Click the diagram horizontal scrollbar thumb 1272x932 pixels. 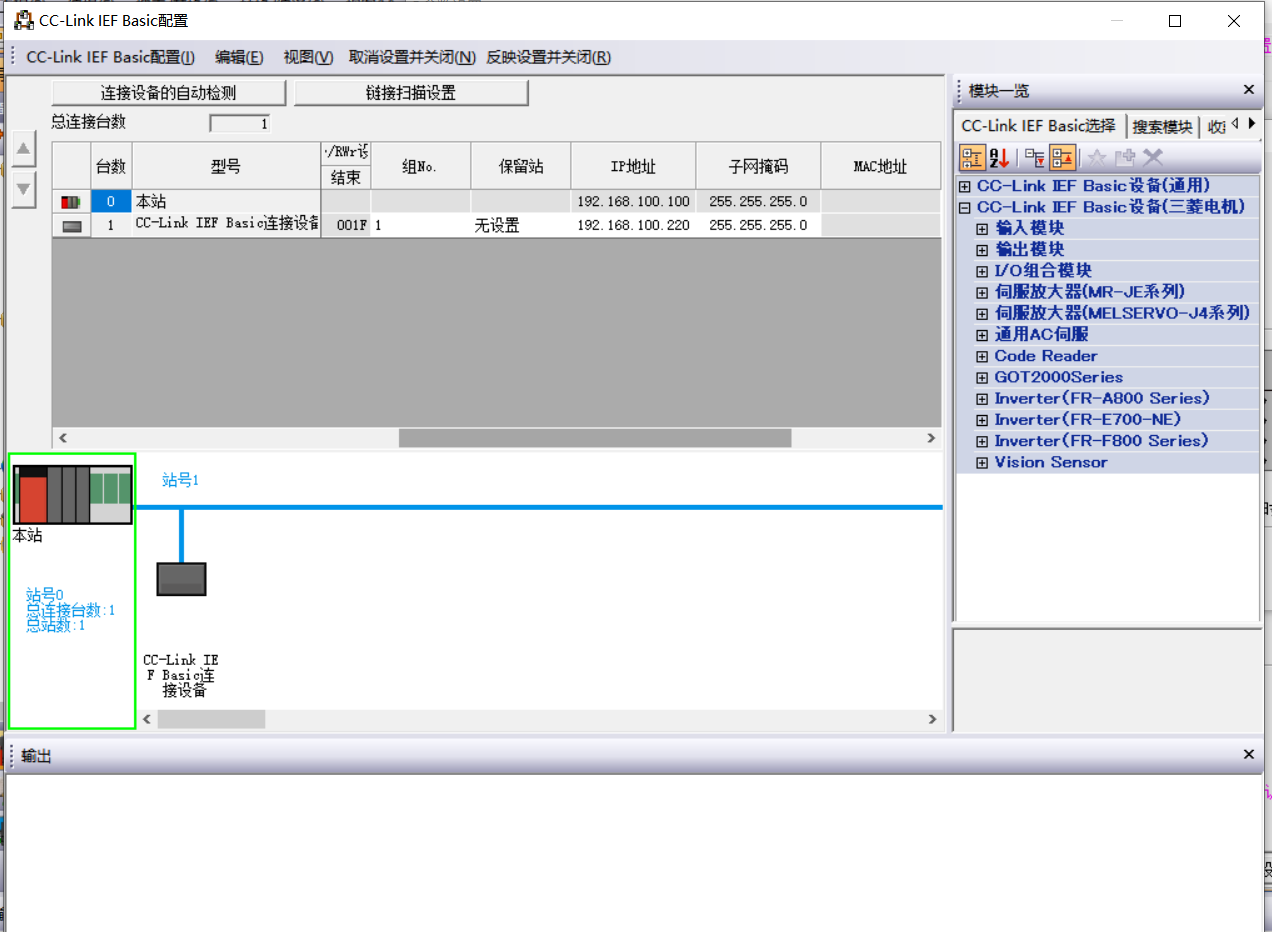[211, 719]
